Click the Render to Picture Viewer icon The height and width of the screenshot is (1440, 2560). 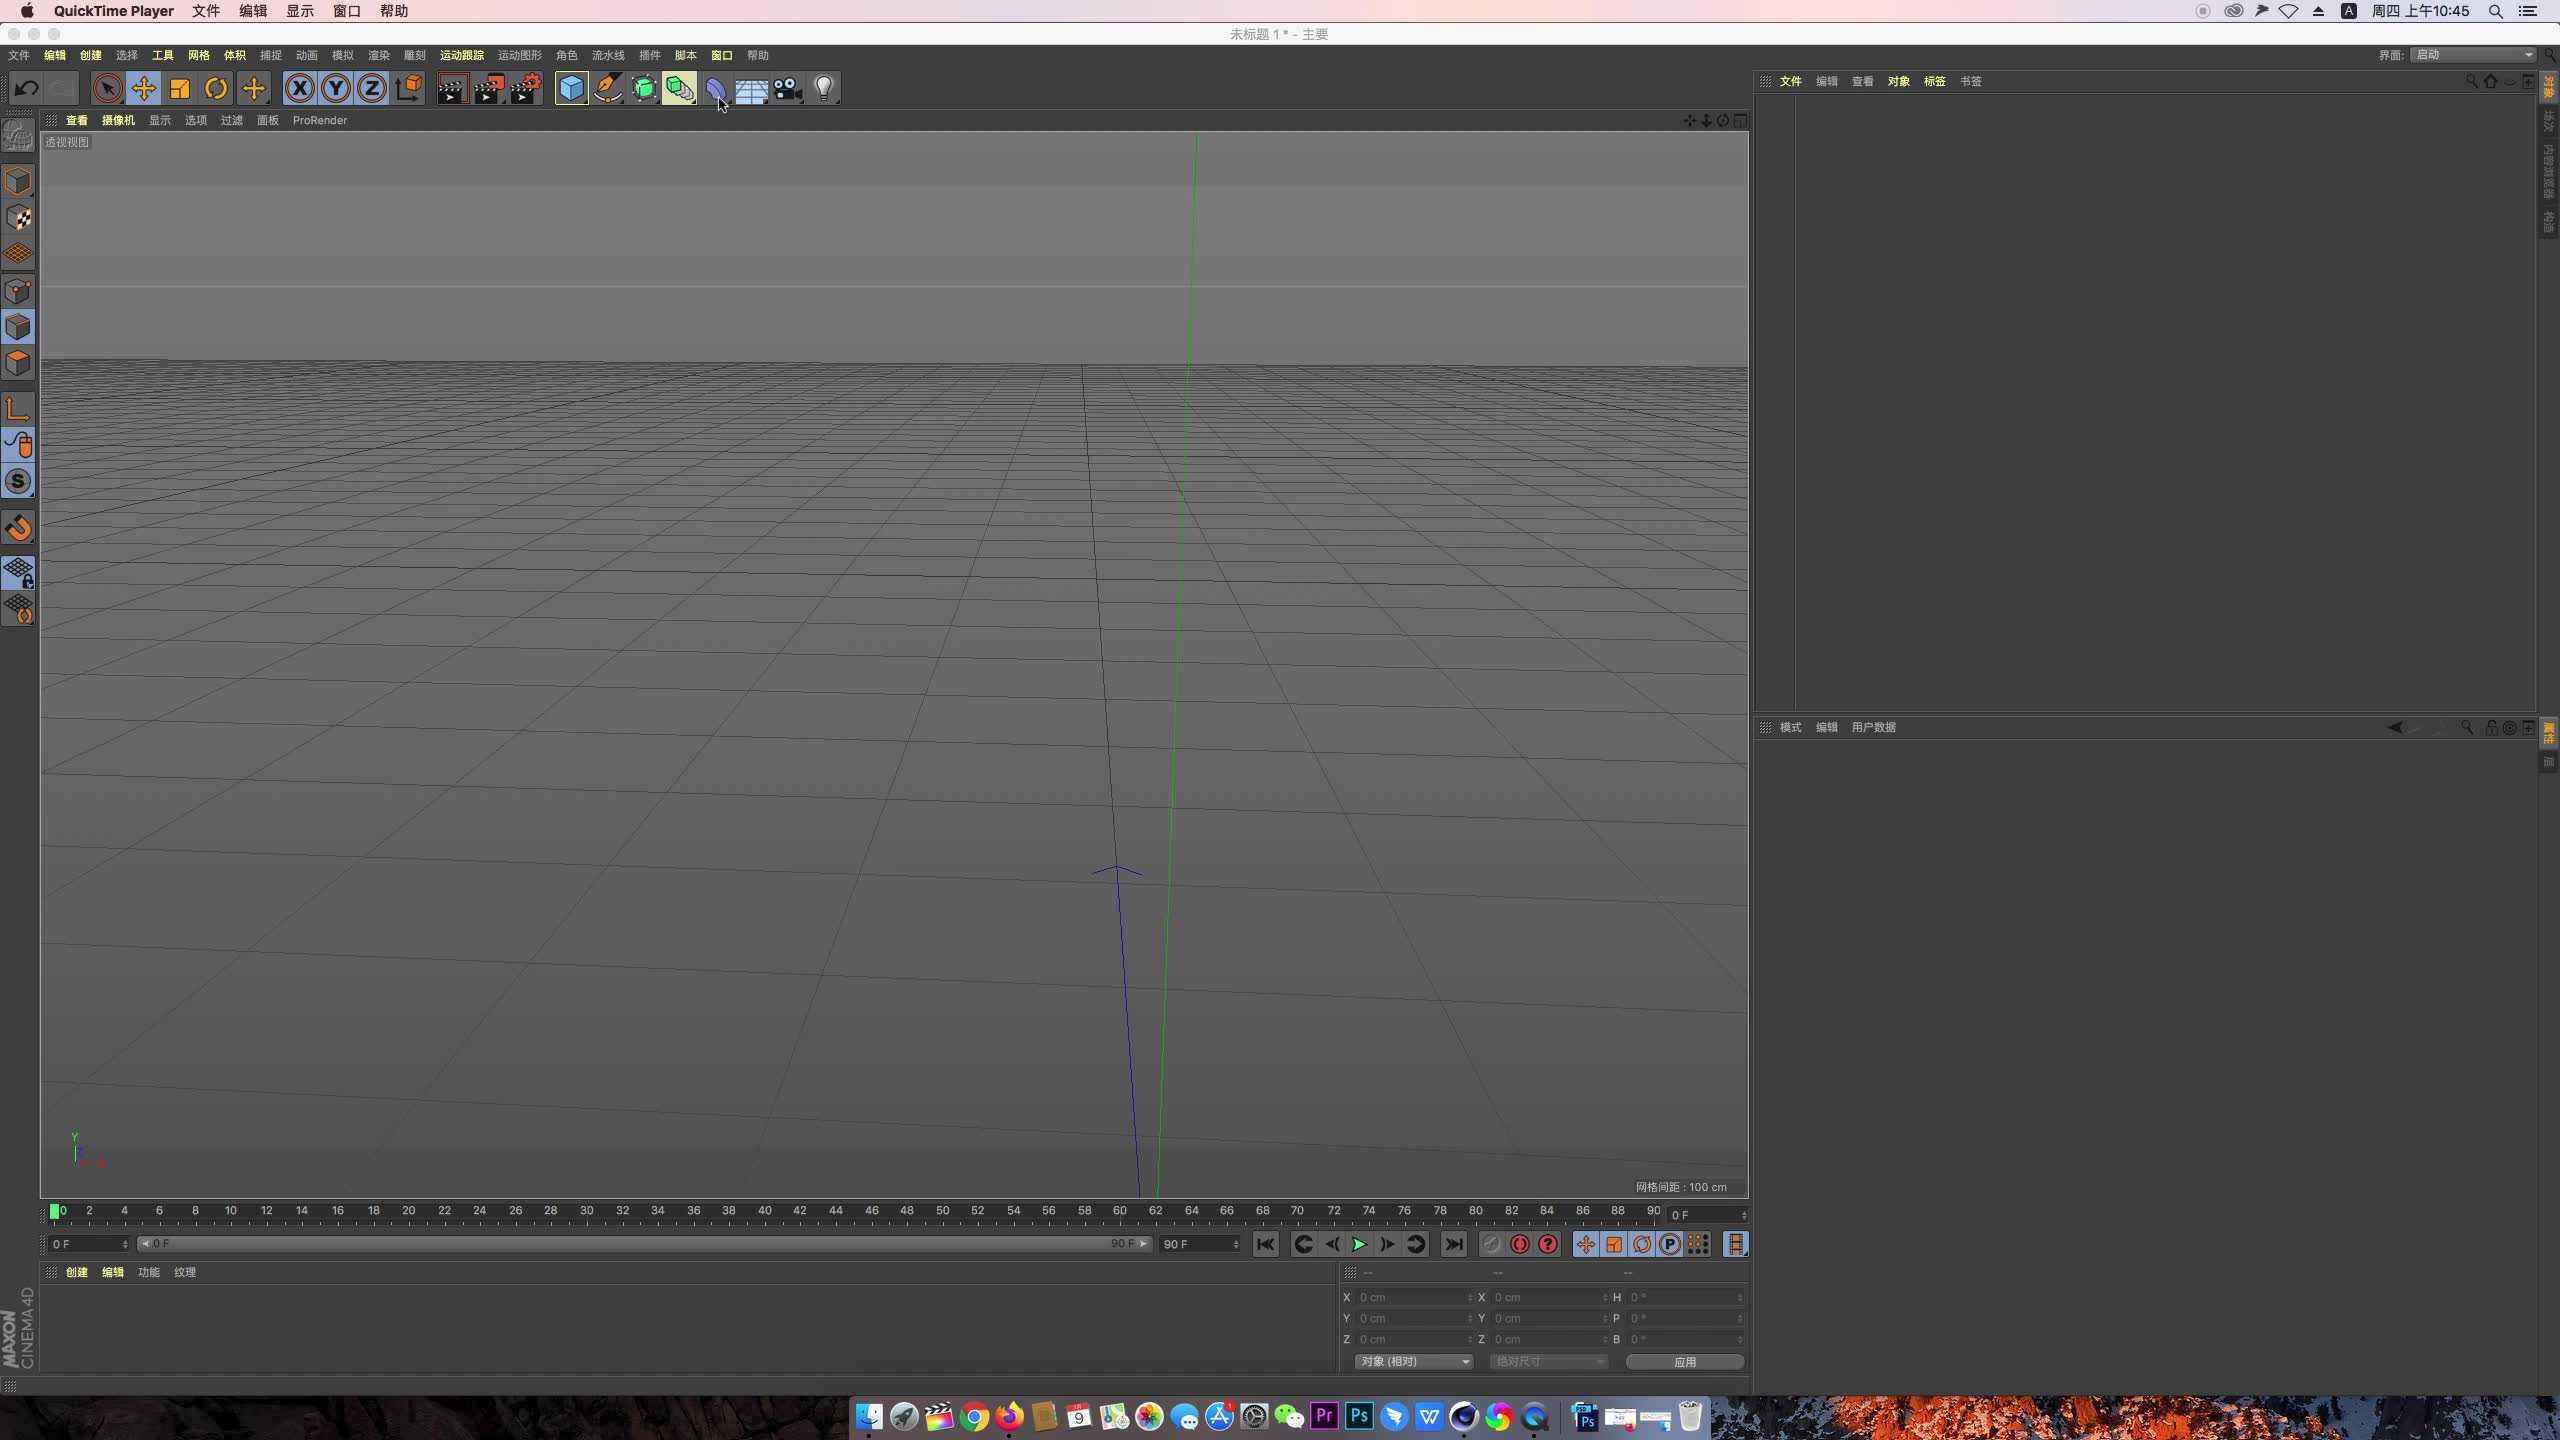[x=488, y=89]
